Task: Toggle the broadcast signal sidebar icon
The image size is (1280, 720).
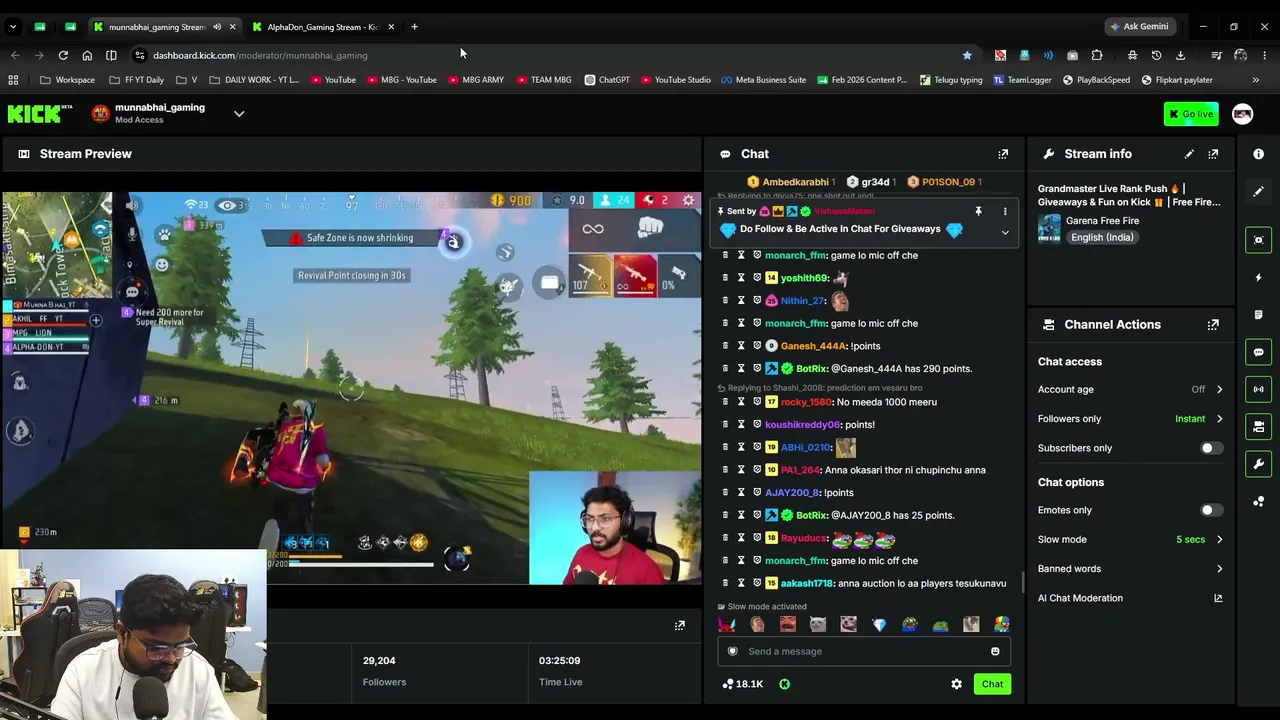Action: pyautogui.click(x=1258, y=389)
